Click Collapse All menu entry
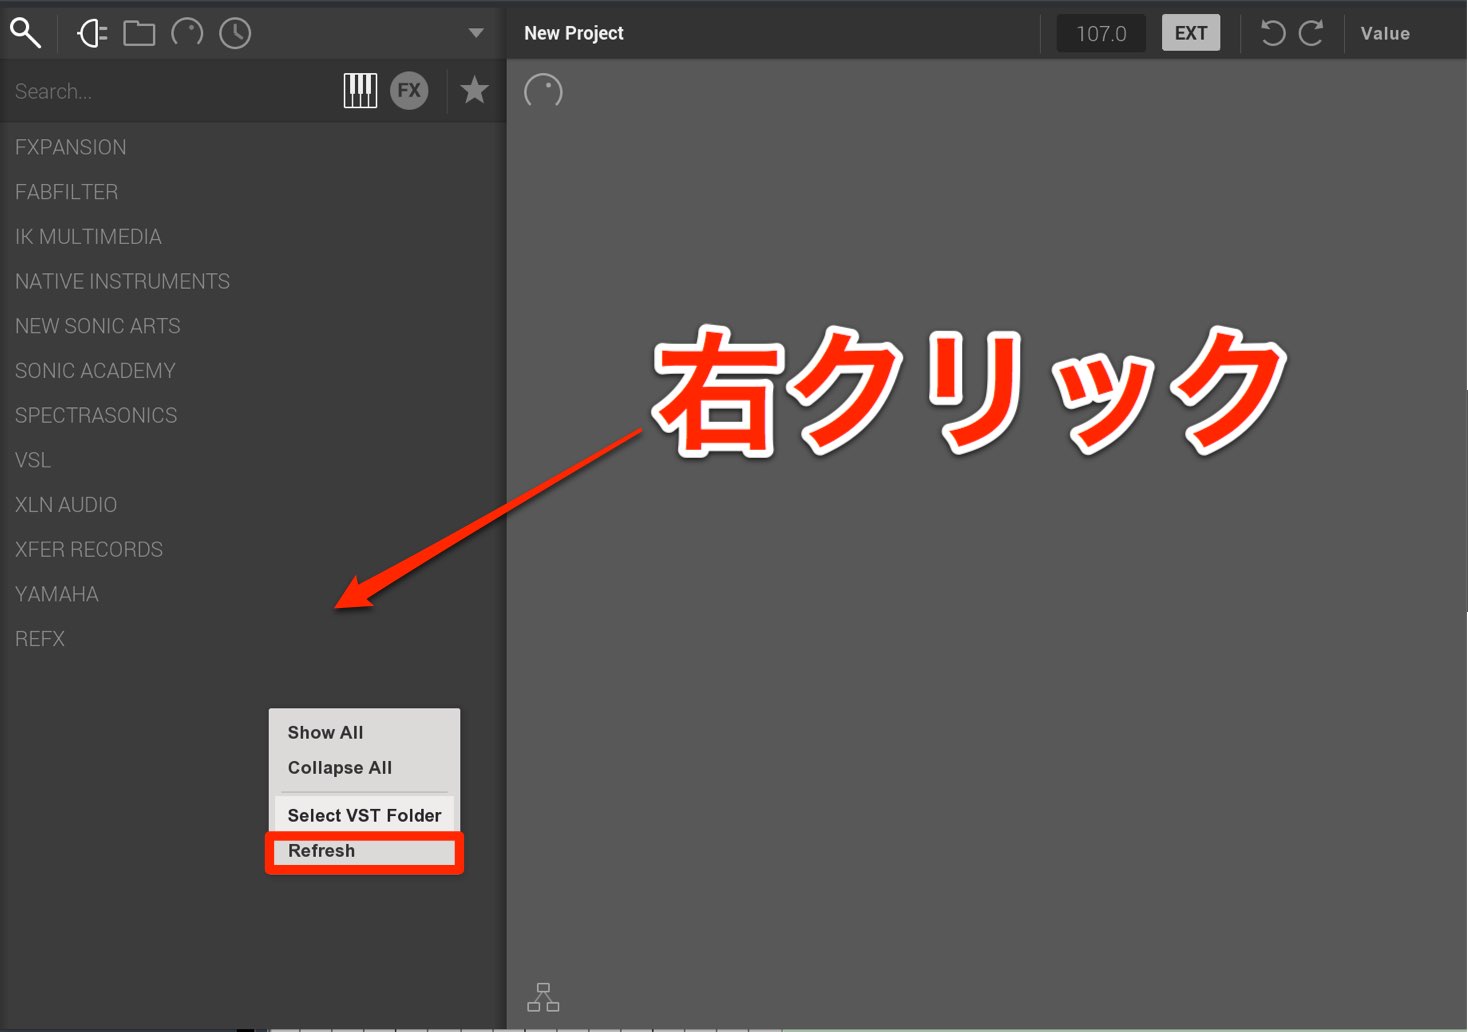1468x1032 pixels. coord(340,768)
